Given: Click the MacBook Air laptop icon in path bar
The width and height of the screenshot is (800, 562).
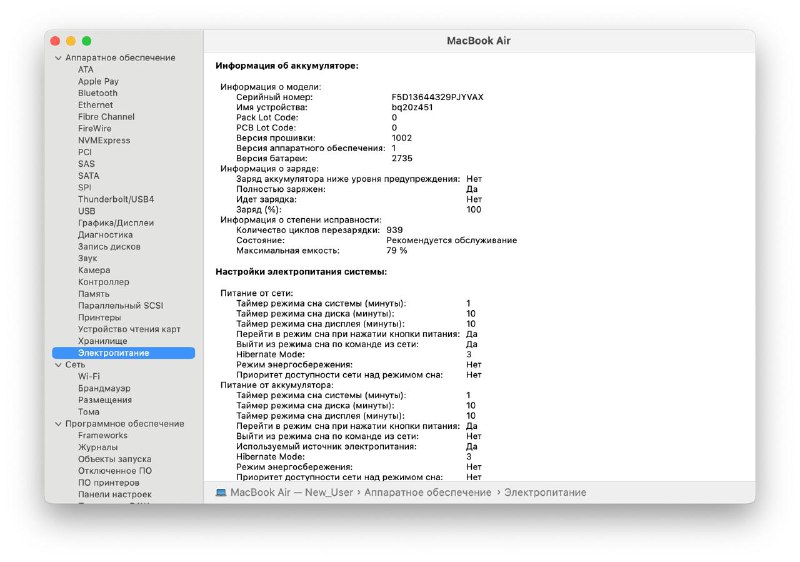Looking at the screenshot, I should tap(221, 493).
